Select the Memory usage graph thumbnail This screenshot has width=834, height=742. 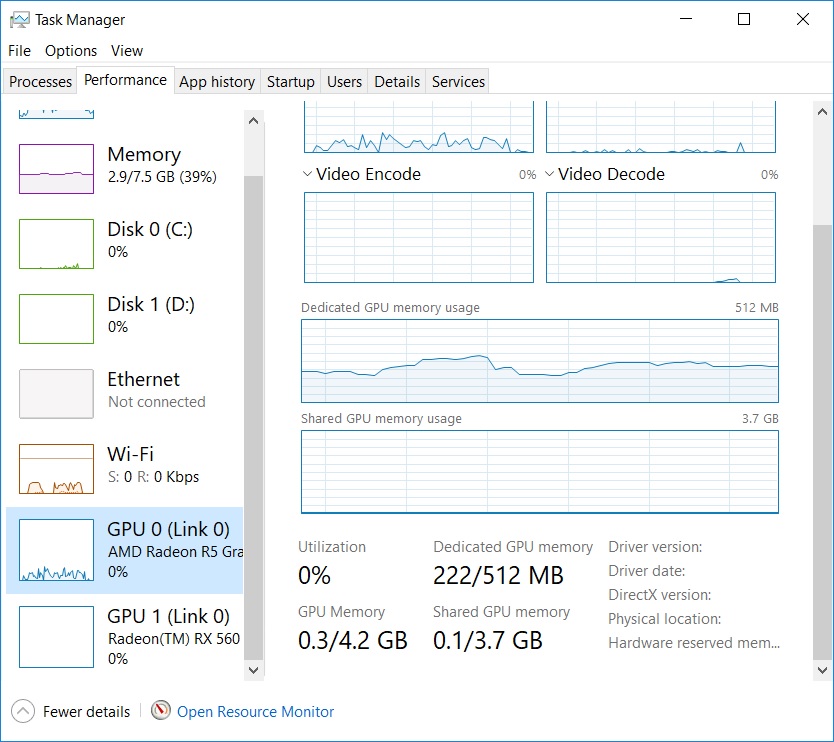(56, 169)
